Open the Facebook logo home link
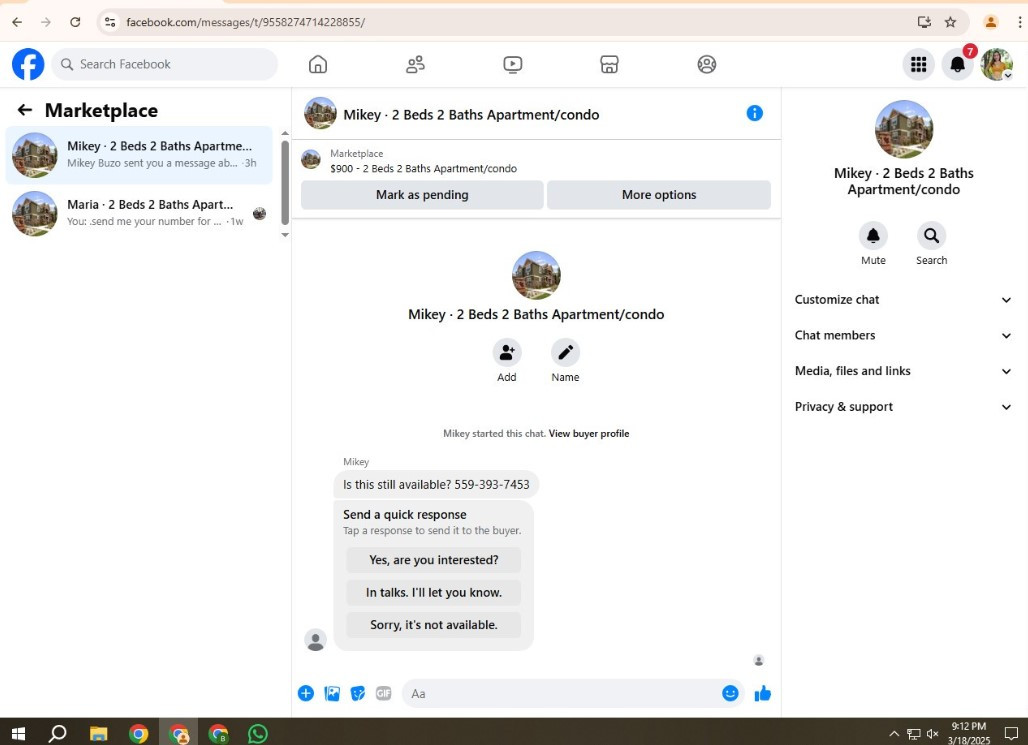The width and height of the screenshot is (1028, 745). pos(28,64)
